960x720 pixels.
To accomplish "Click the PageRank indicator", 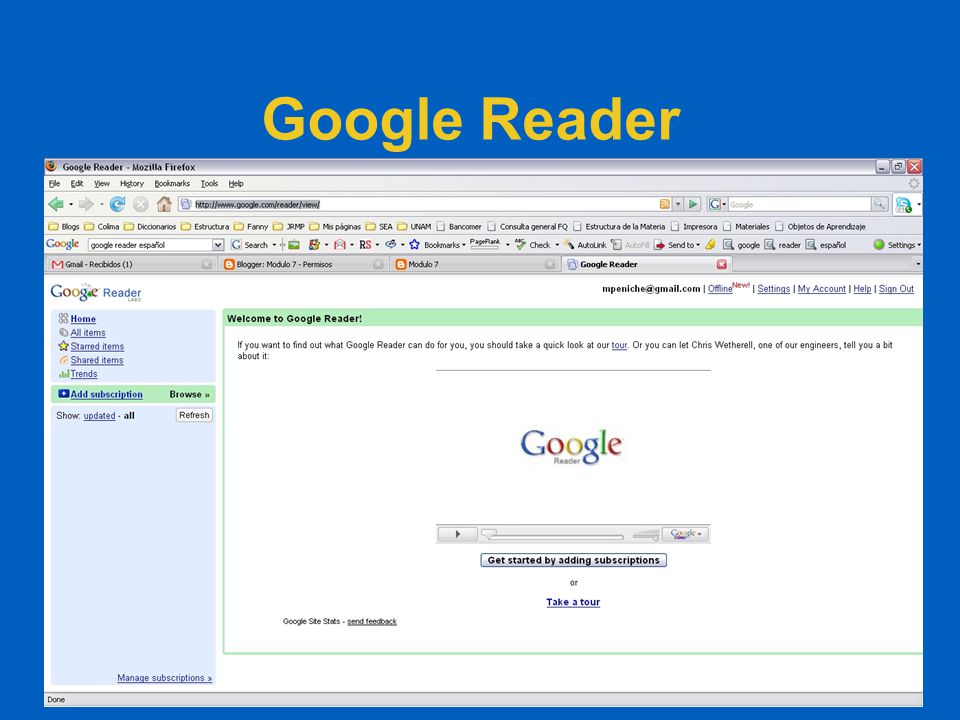I will pyautogui.click(x=485, y=244).
